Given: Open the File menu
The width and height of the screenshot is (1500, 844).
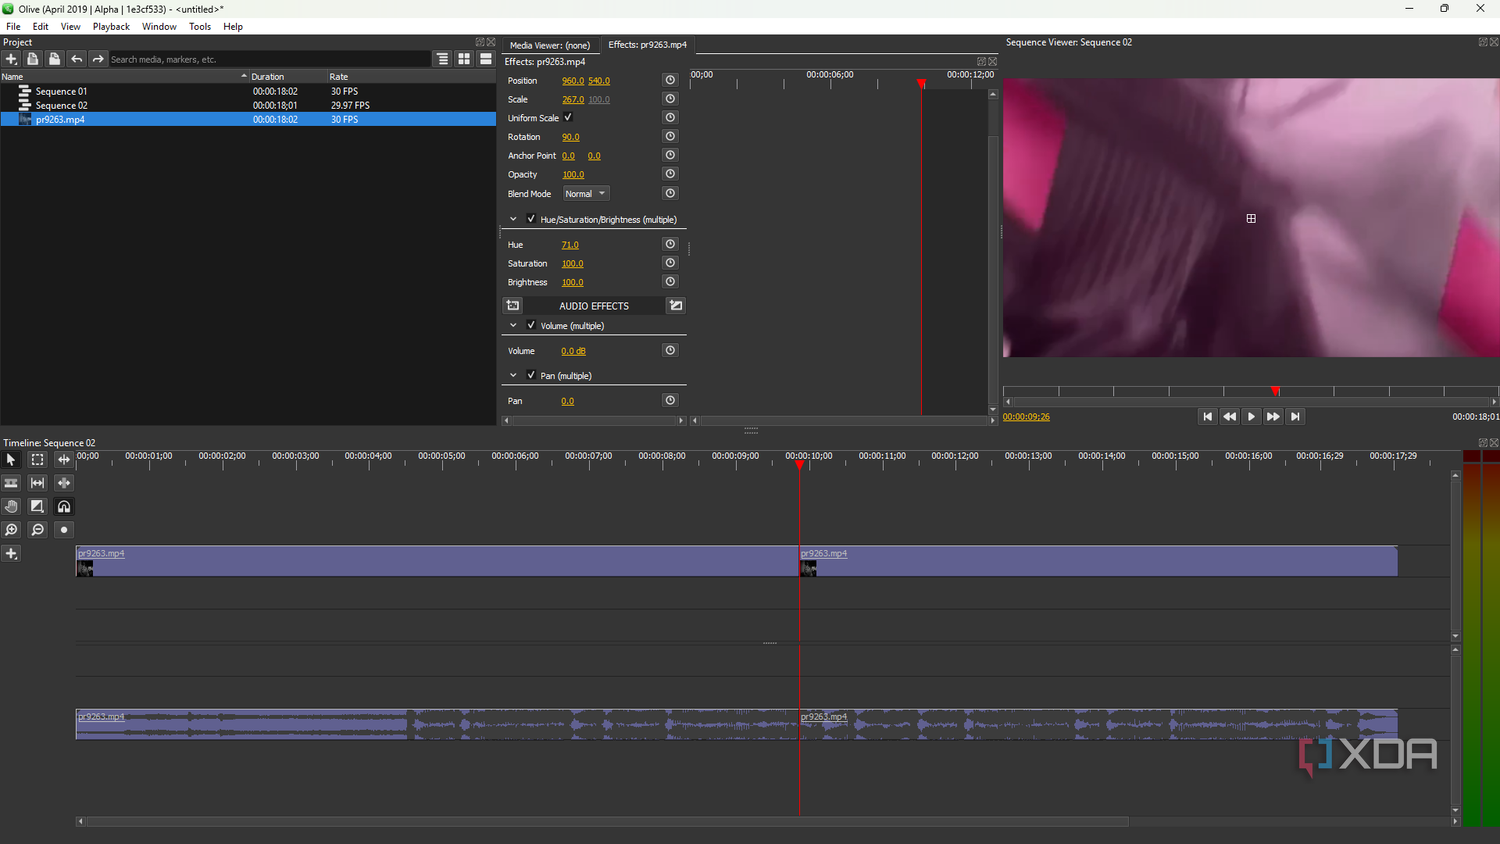Looking at the screenshot, I should click(x=13, y=27).
